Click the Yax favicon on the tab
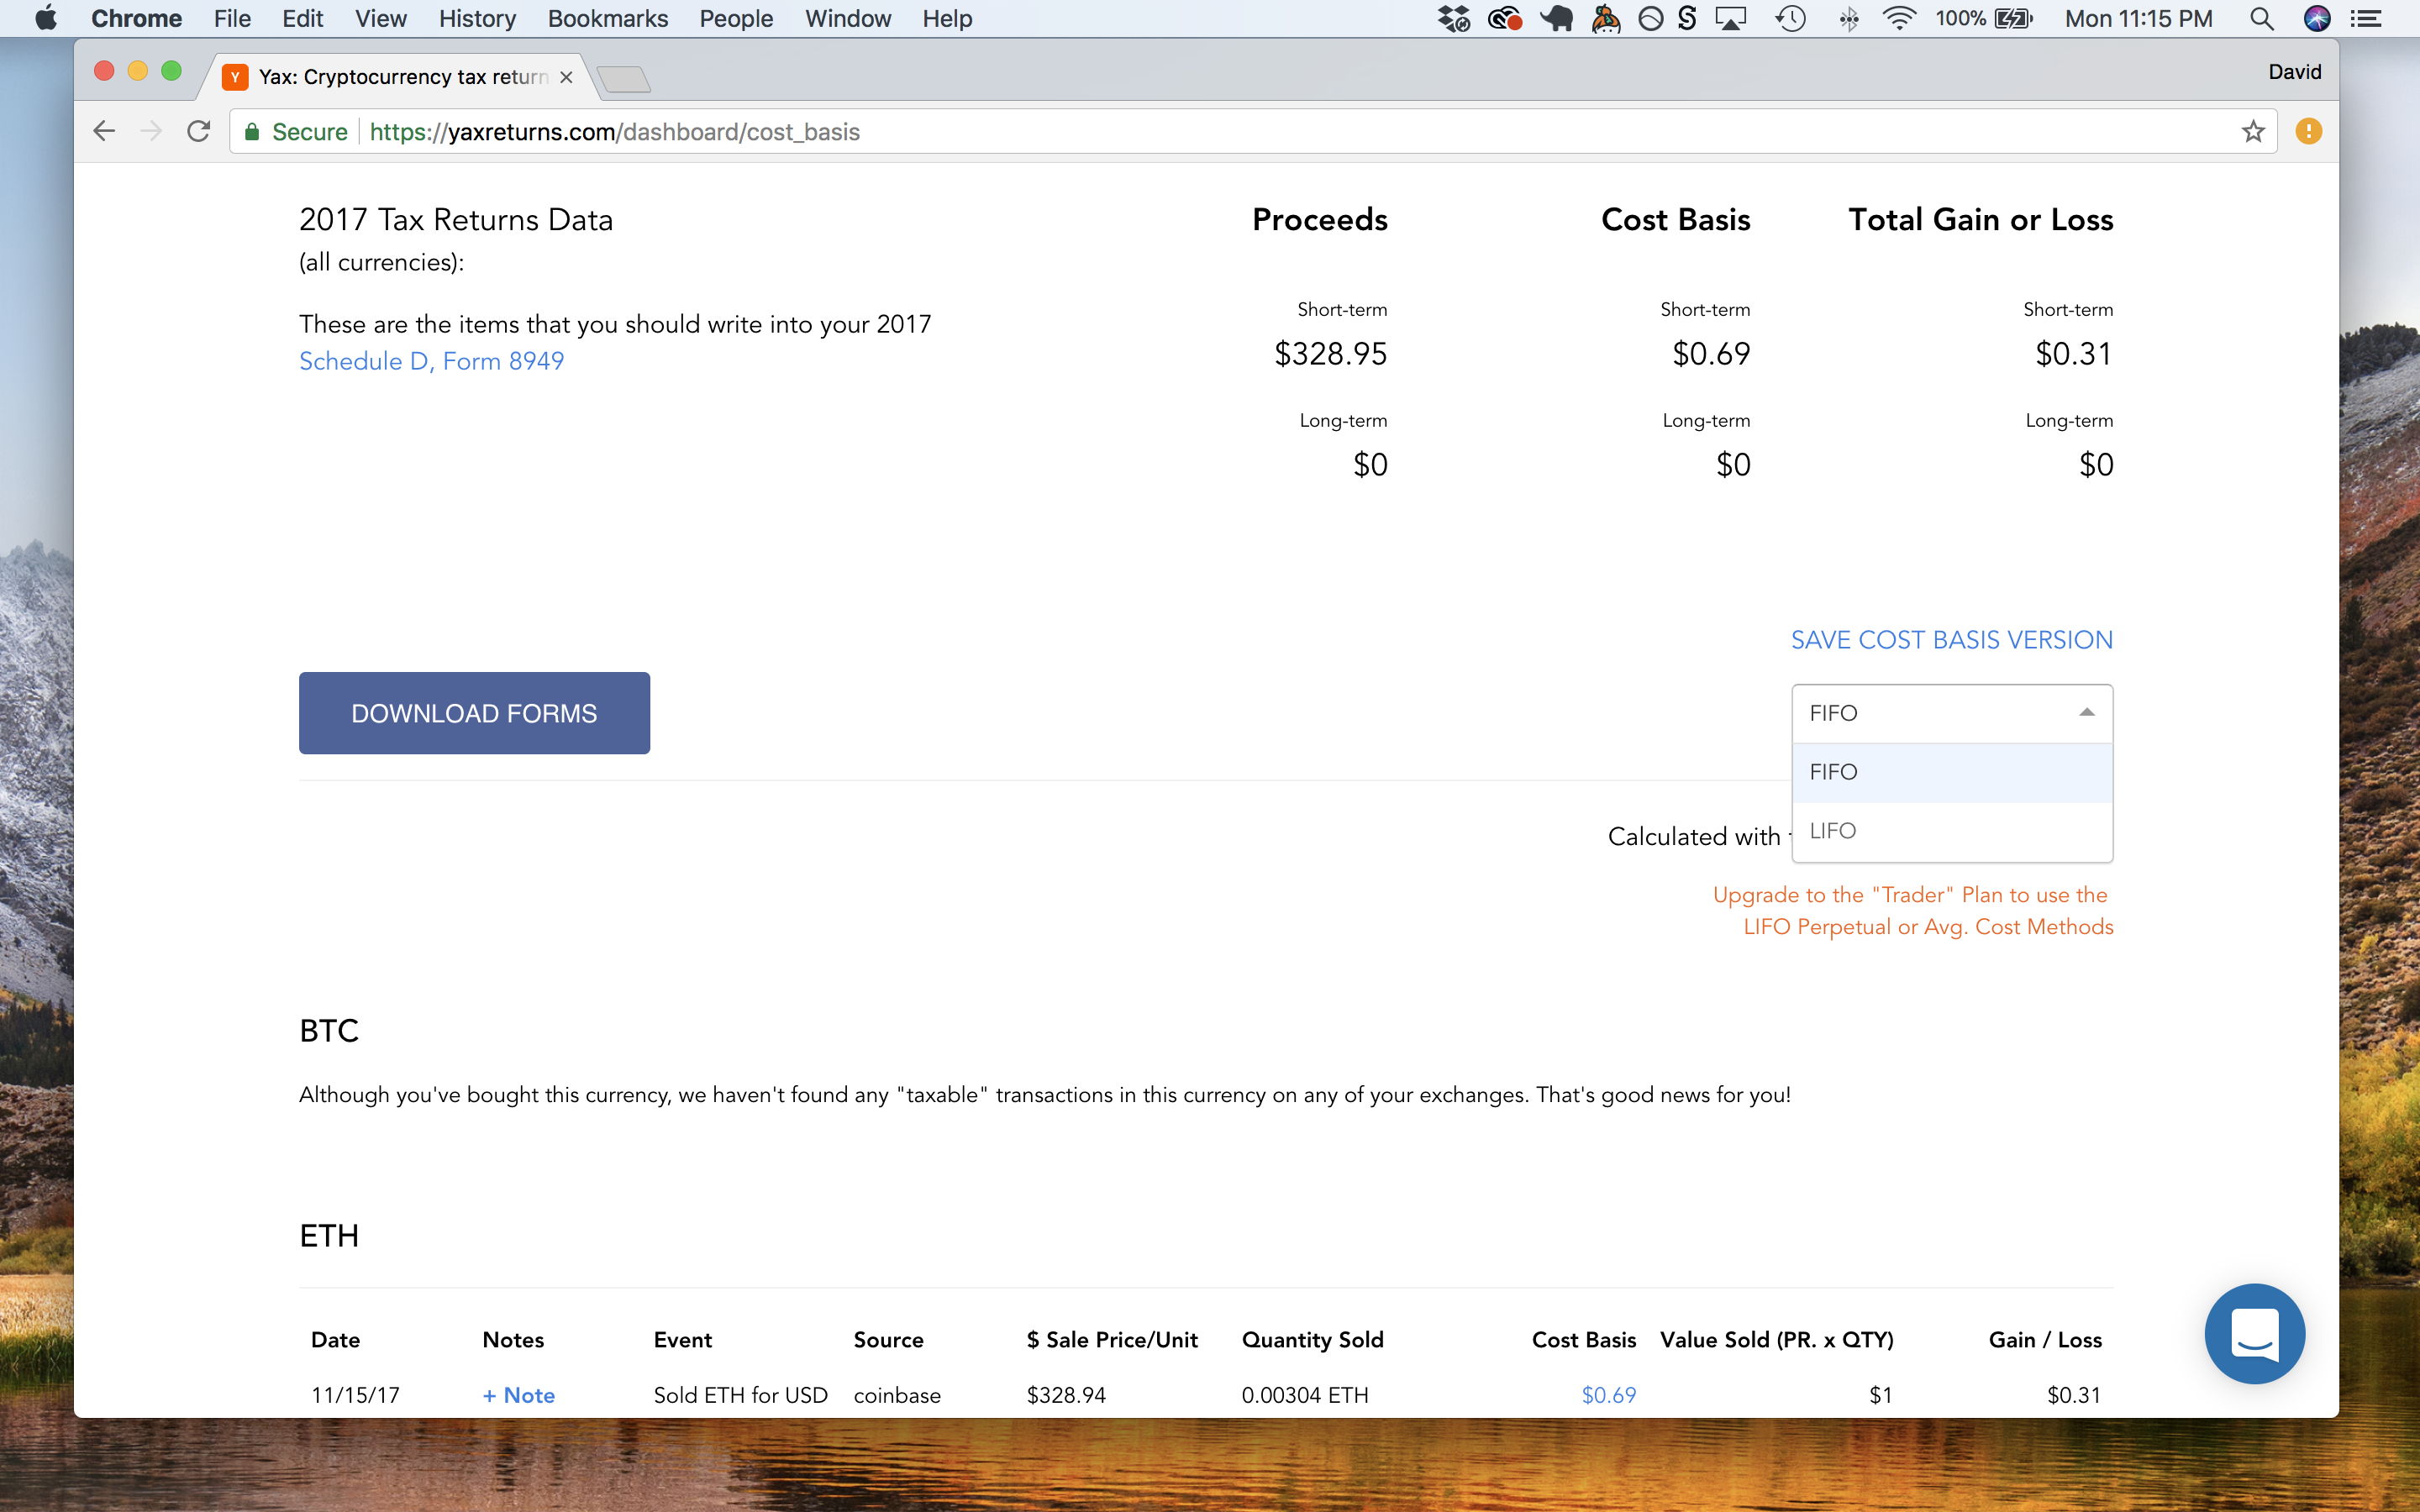 tap(235, 77)
